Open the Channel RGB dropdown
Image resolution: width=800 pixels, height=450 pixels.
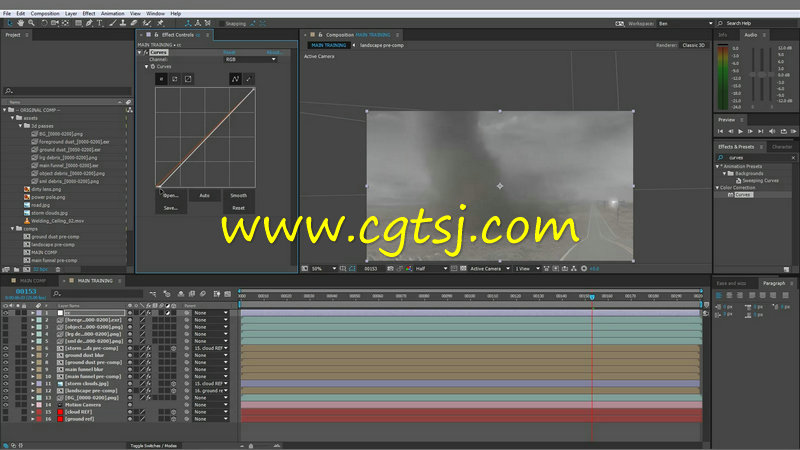click(251, 59)
